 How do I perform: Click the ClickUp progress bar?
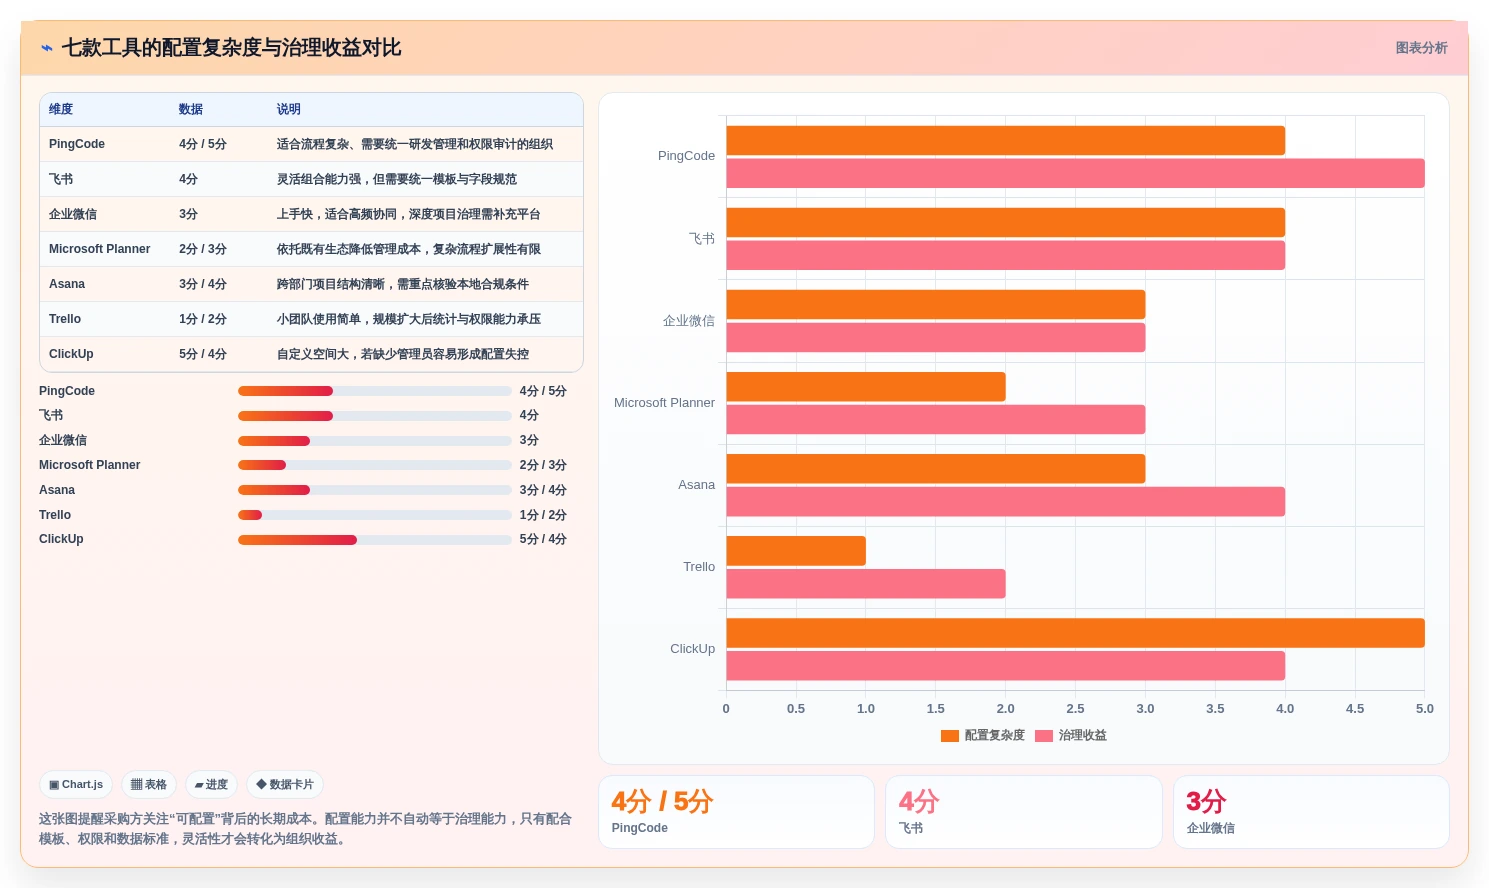[375, 540]
